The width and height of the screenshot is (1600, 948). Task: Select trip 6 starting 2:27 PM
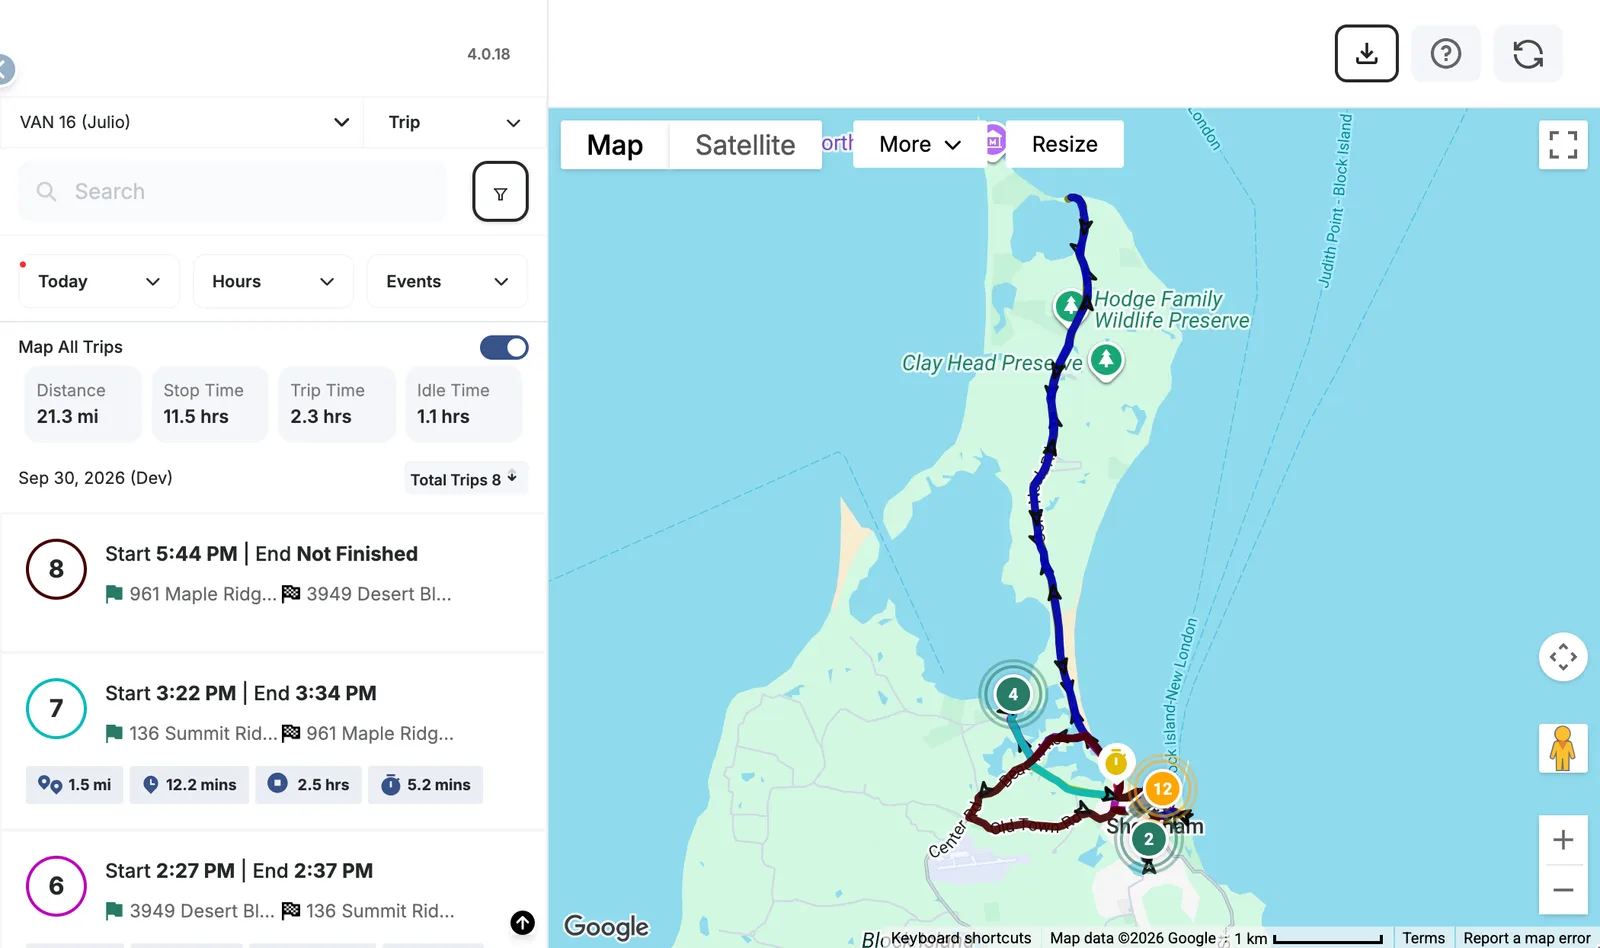tap(274, 890)
